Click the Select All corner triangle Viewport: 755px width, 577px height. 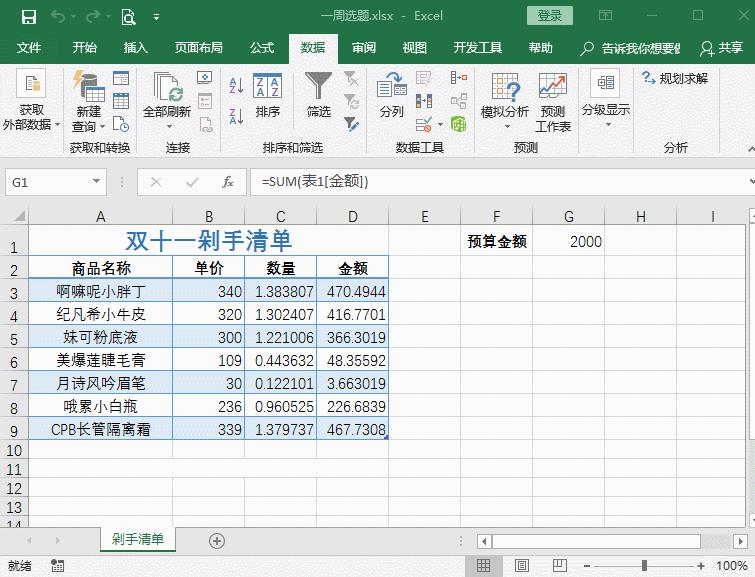(19, 216)
